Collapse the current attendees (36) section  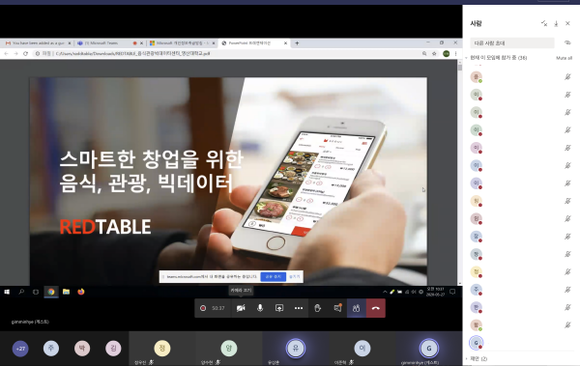tap(496, 58)
